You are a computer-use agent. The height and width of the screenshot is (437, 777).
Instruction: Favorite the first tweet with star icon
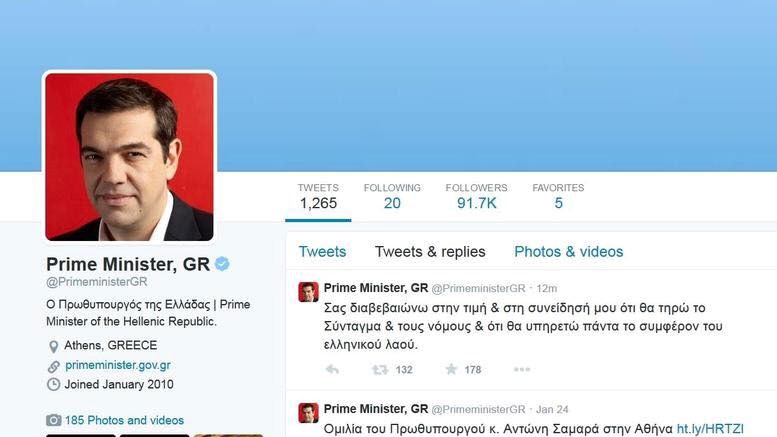(x=451, y=369)
